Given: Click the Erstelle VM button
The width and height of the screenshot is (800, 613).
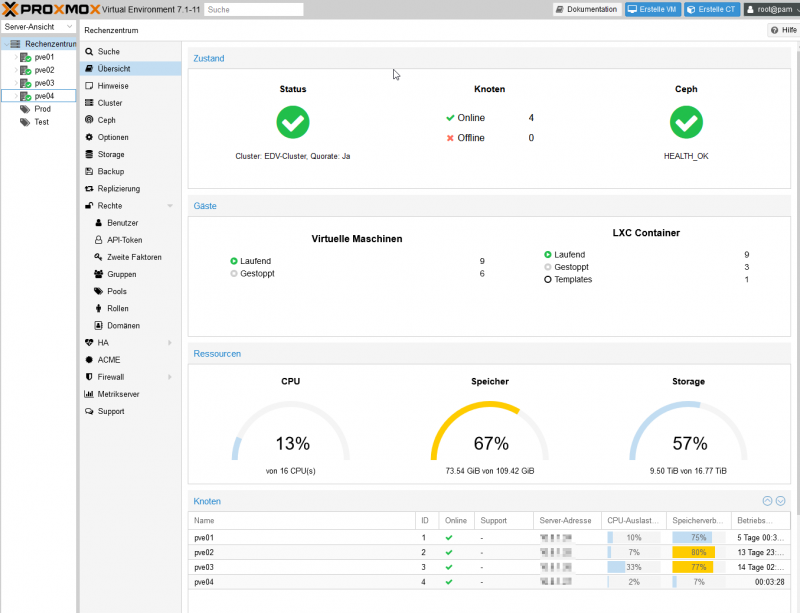Looking at the screenshot, I should (653, 9).
